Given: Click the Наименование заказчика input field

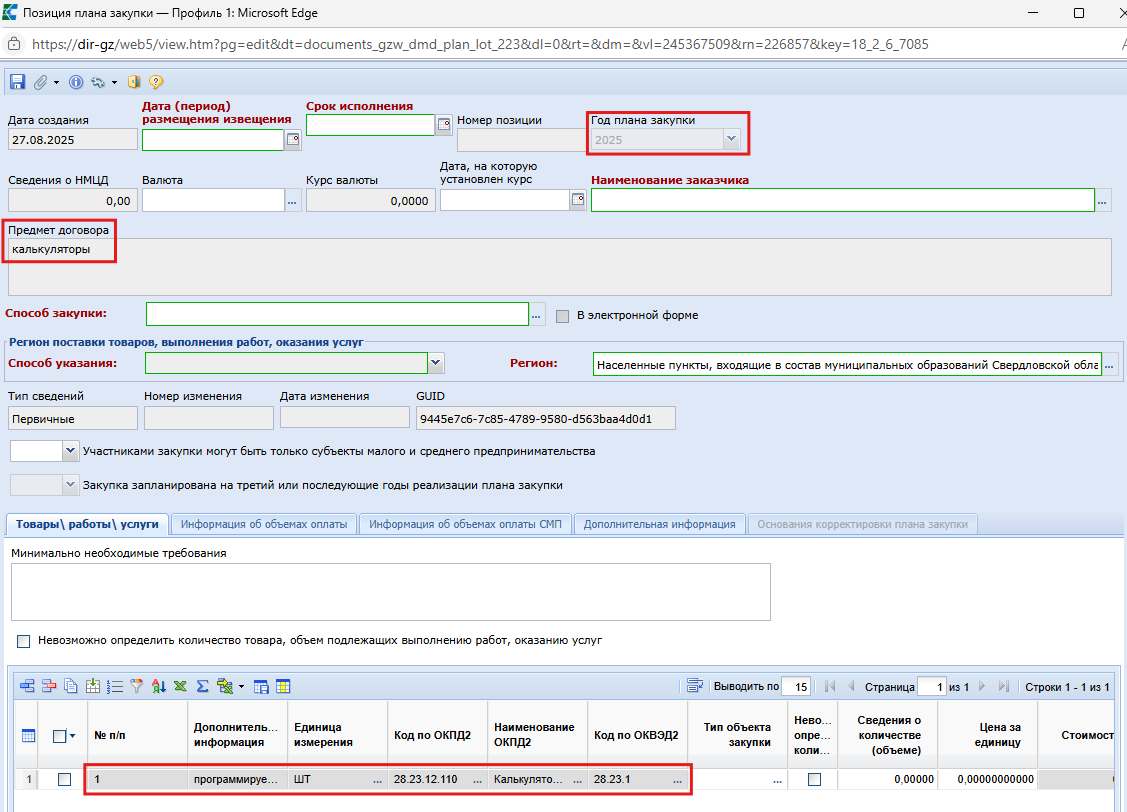Looking at the screenshot, I should [842, 200].
